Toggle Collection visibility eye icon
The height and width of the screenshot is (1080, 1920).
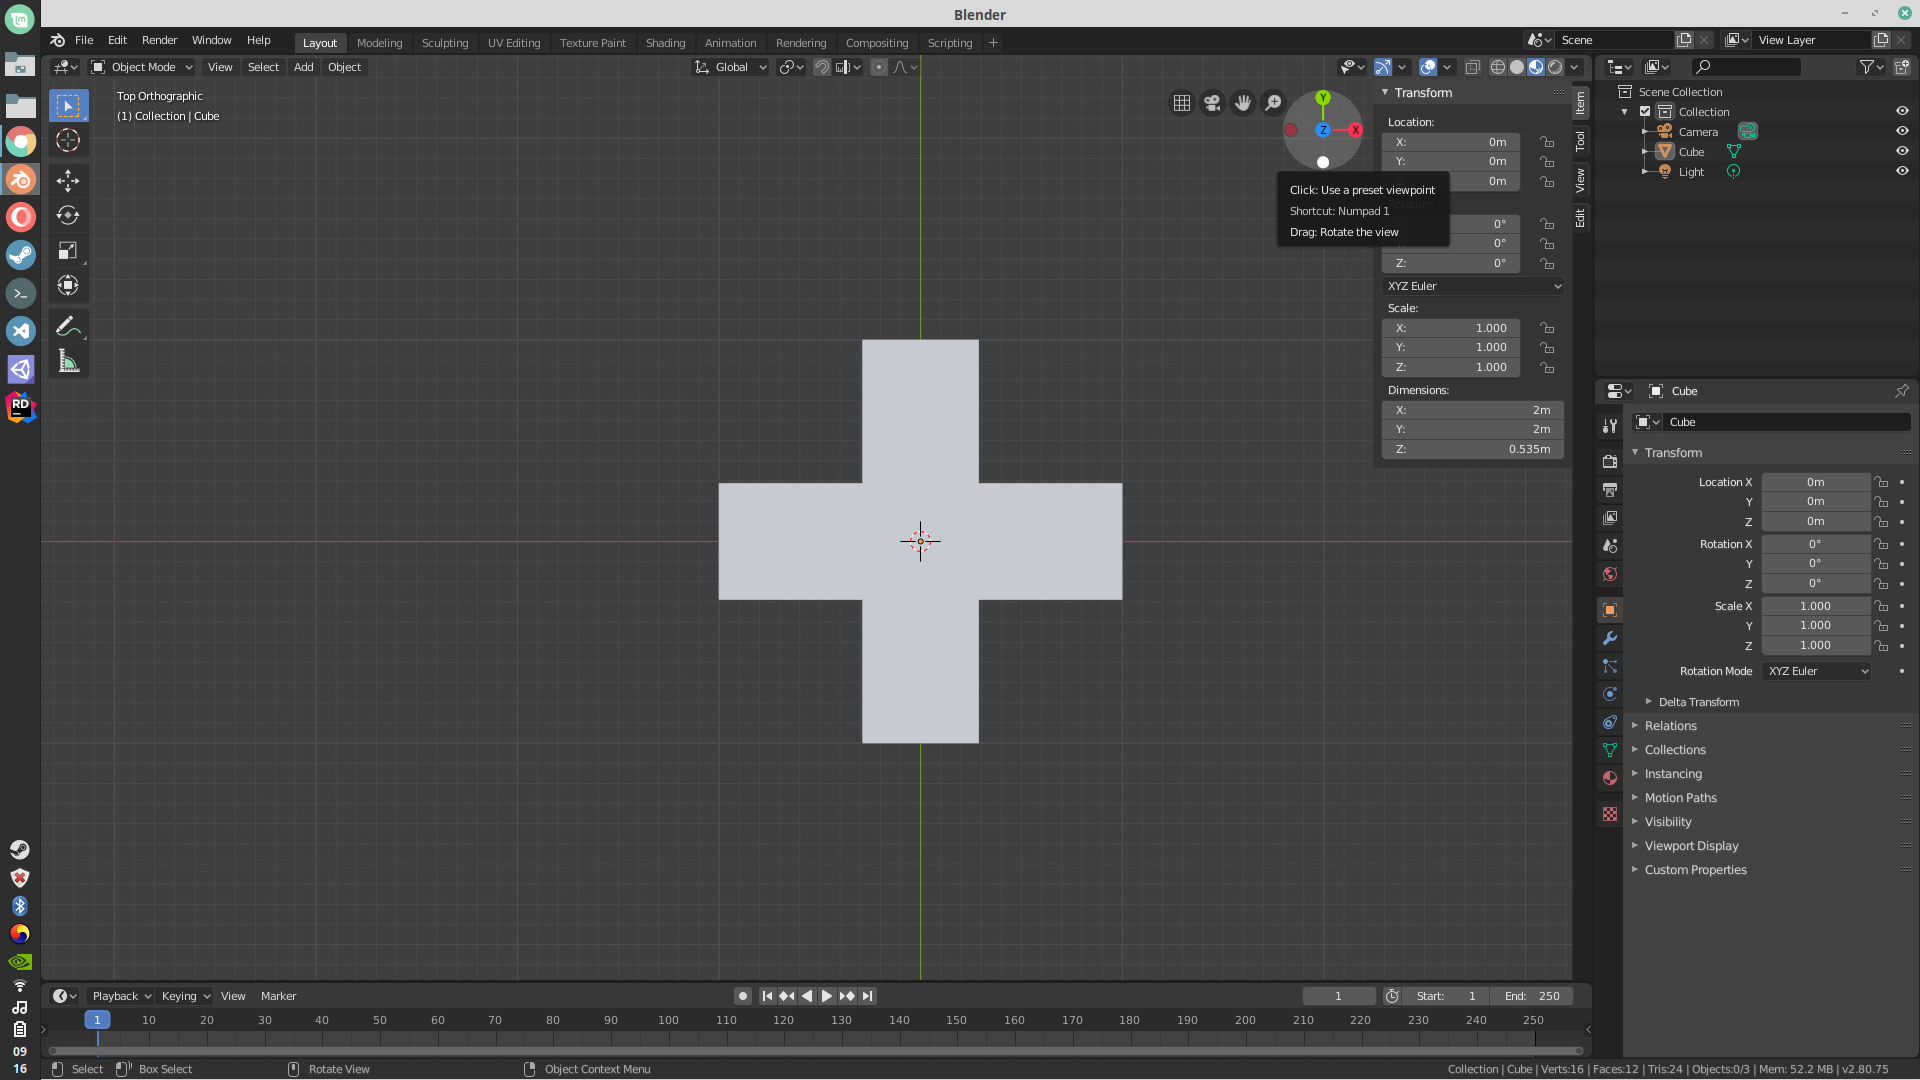pos(1902,111)
